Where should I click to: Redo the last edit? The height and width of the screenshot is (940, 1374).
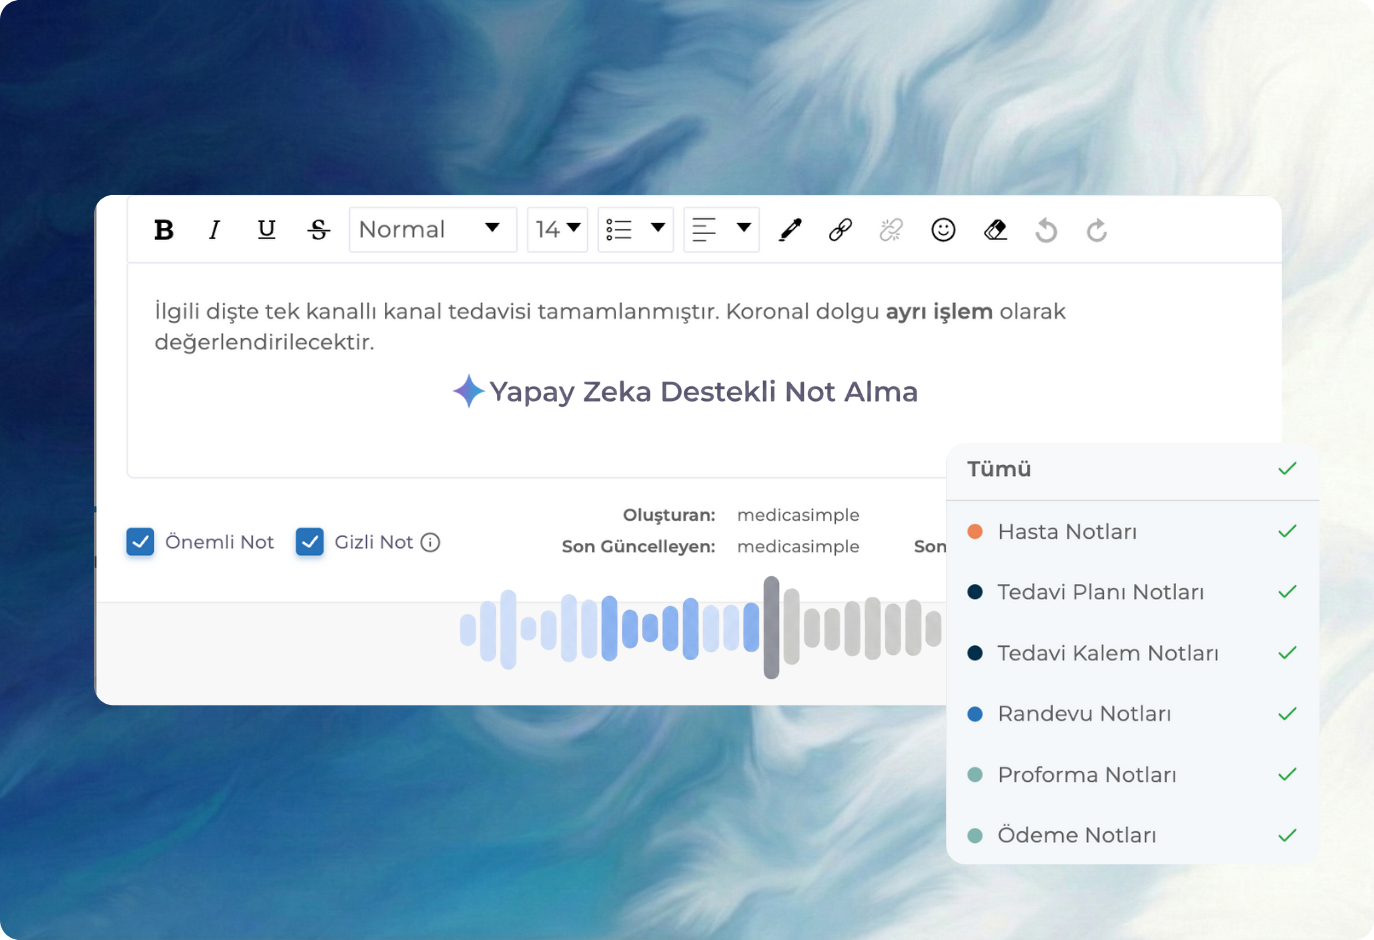coord(1097,230)
